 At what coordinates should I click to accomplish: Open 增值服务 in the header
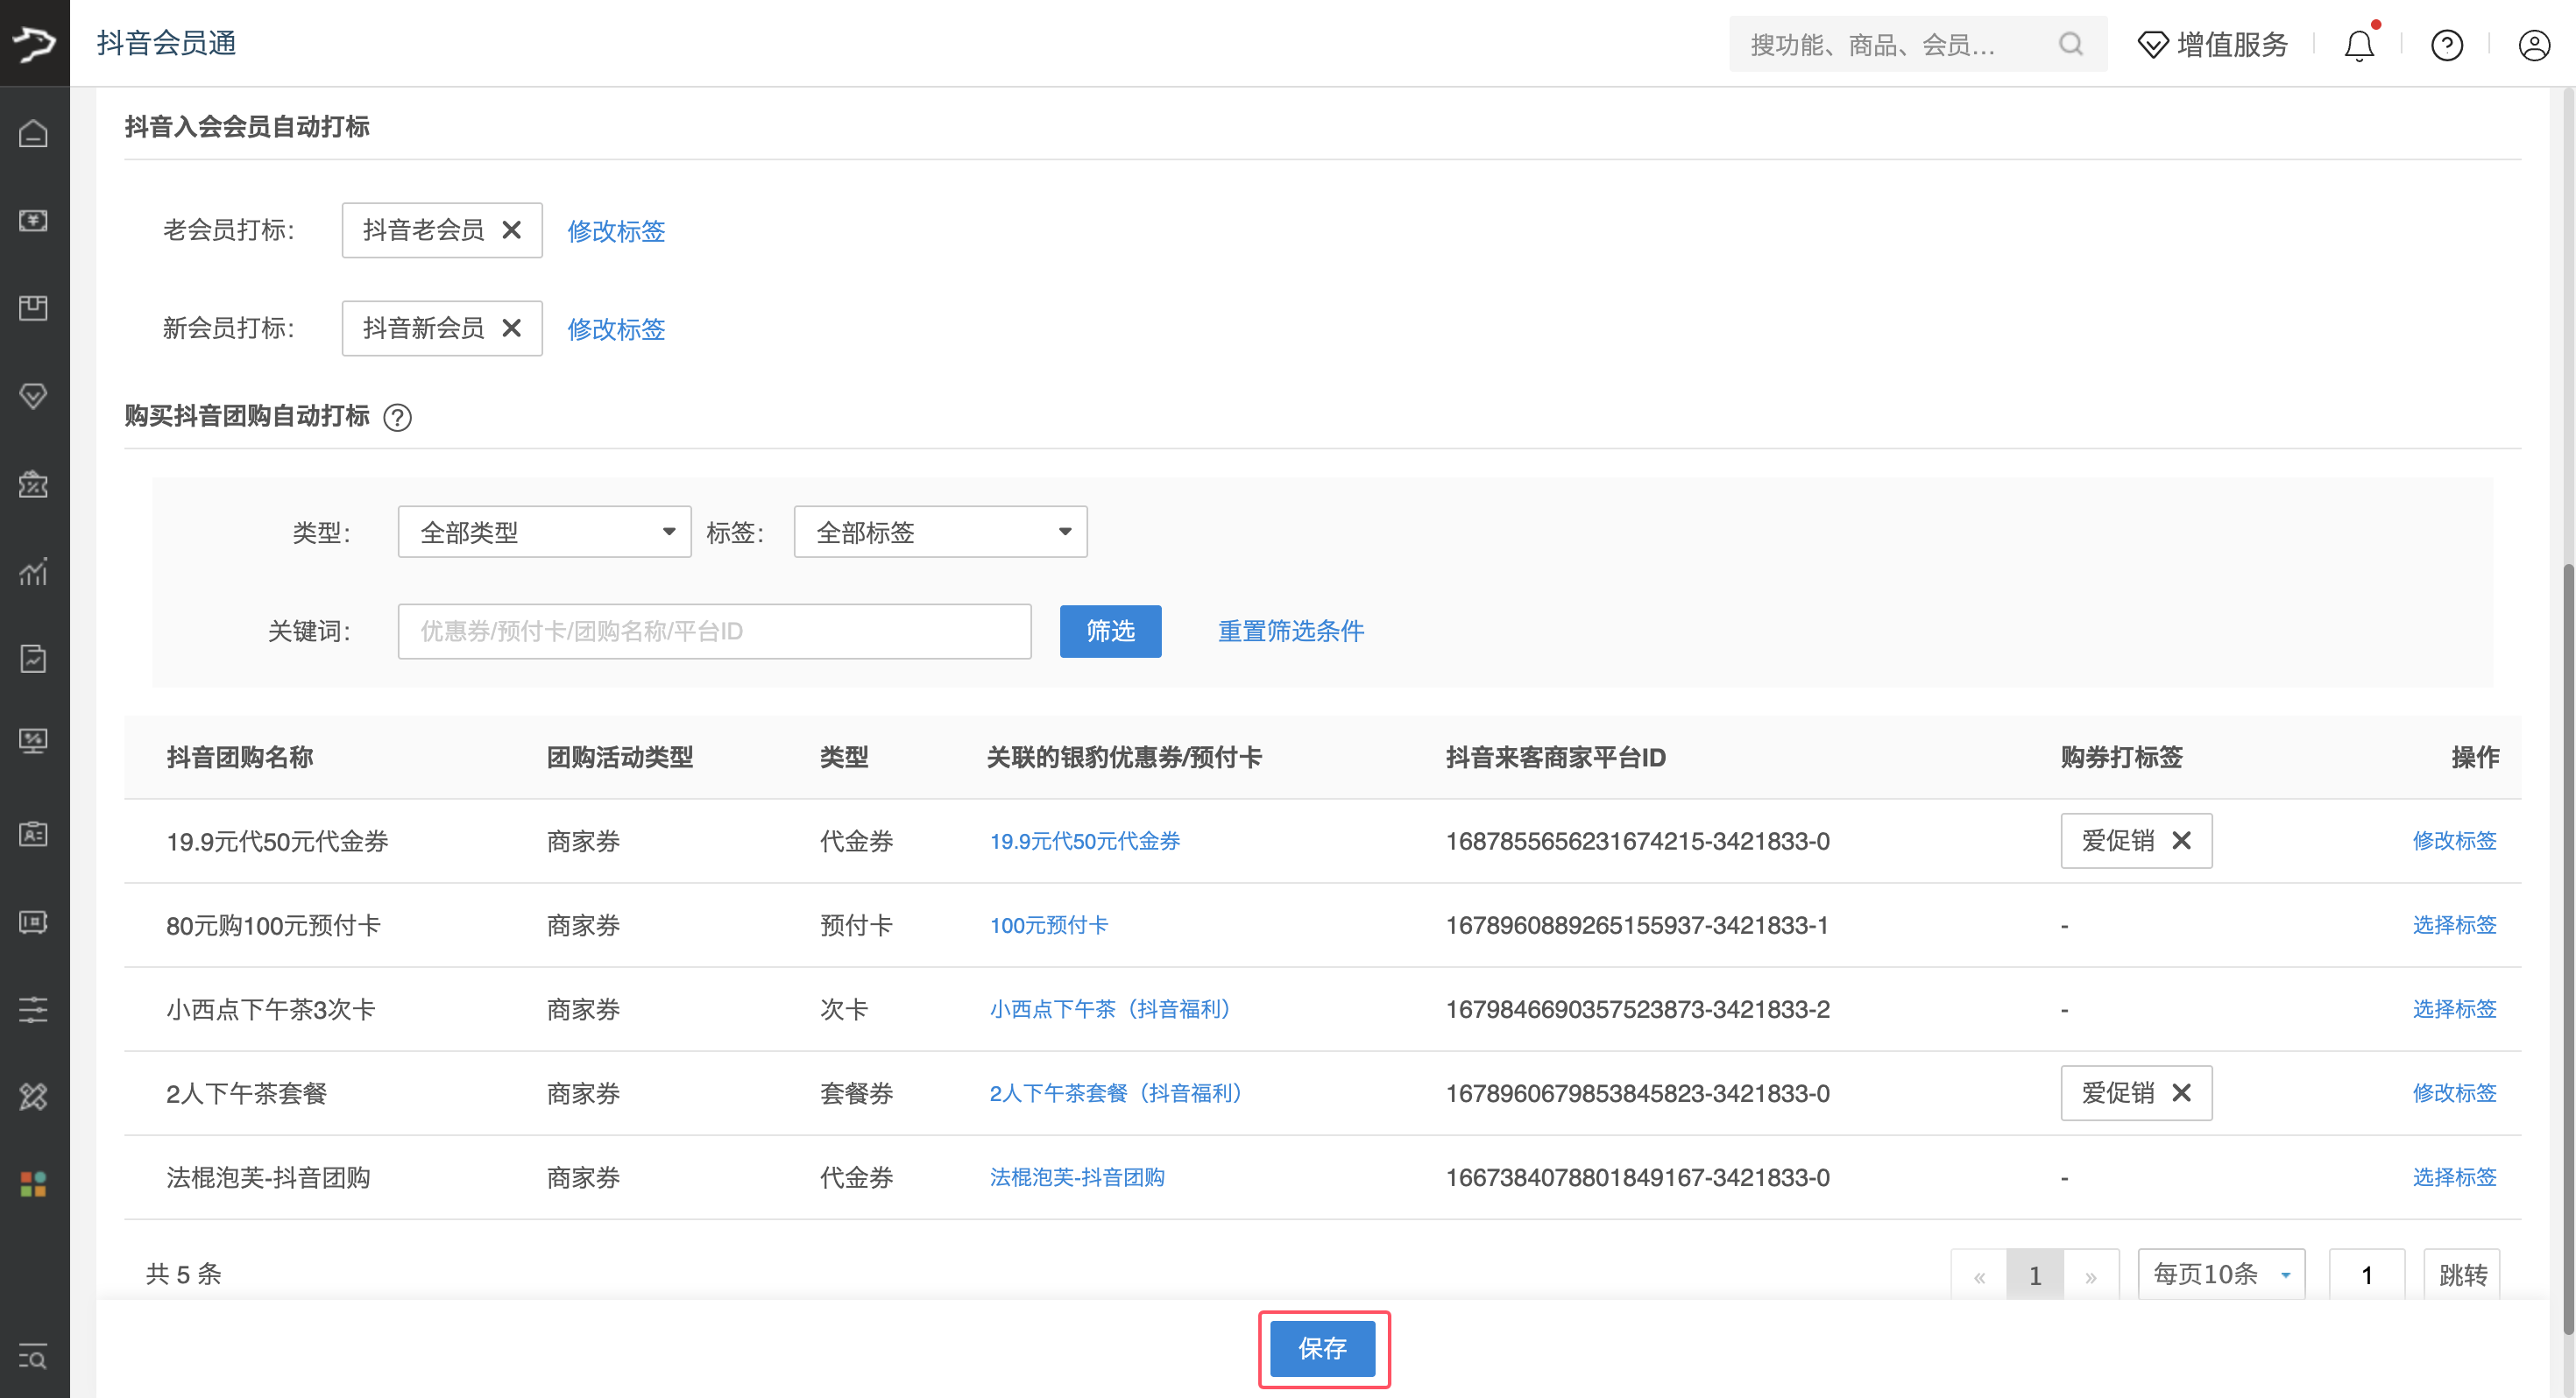coord(2213,44)
